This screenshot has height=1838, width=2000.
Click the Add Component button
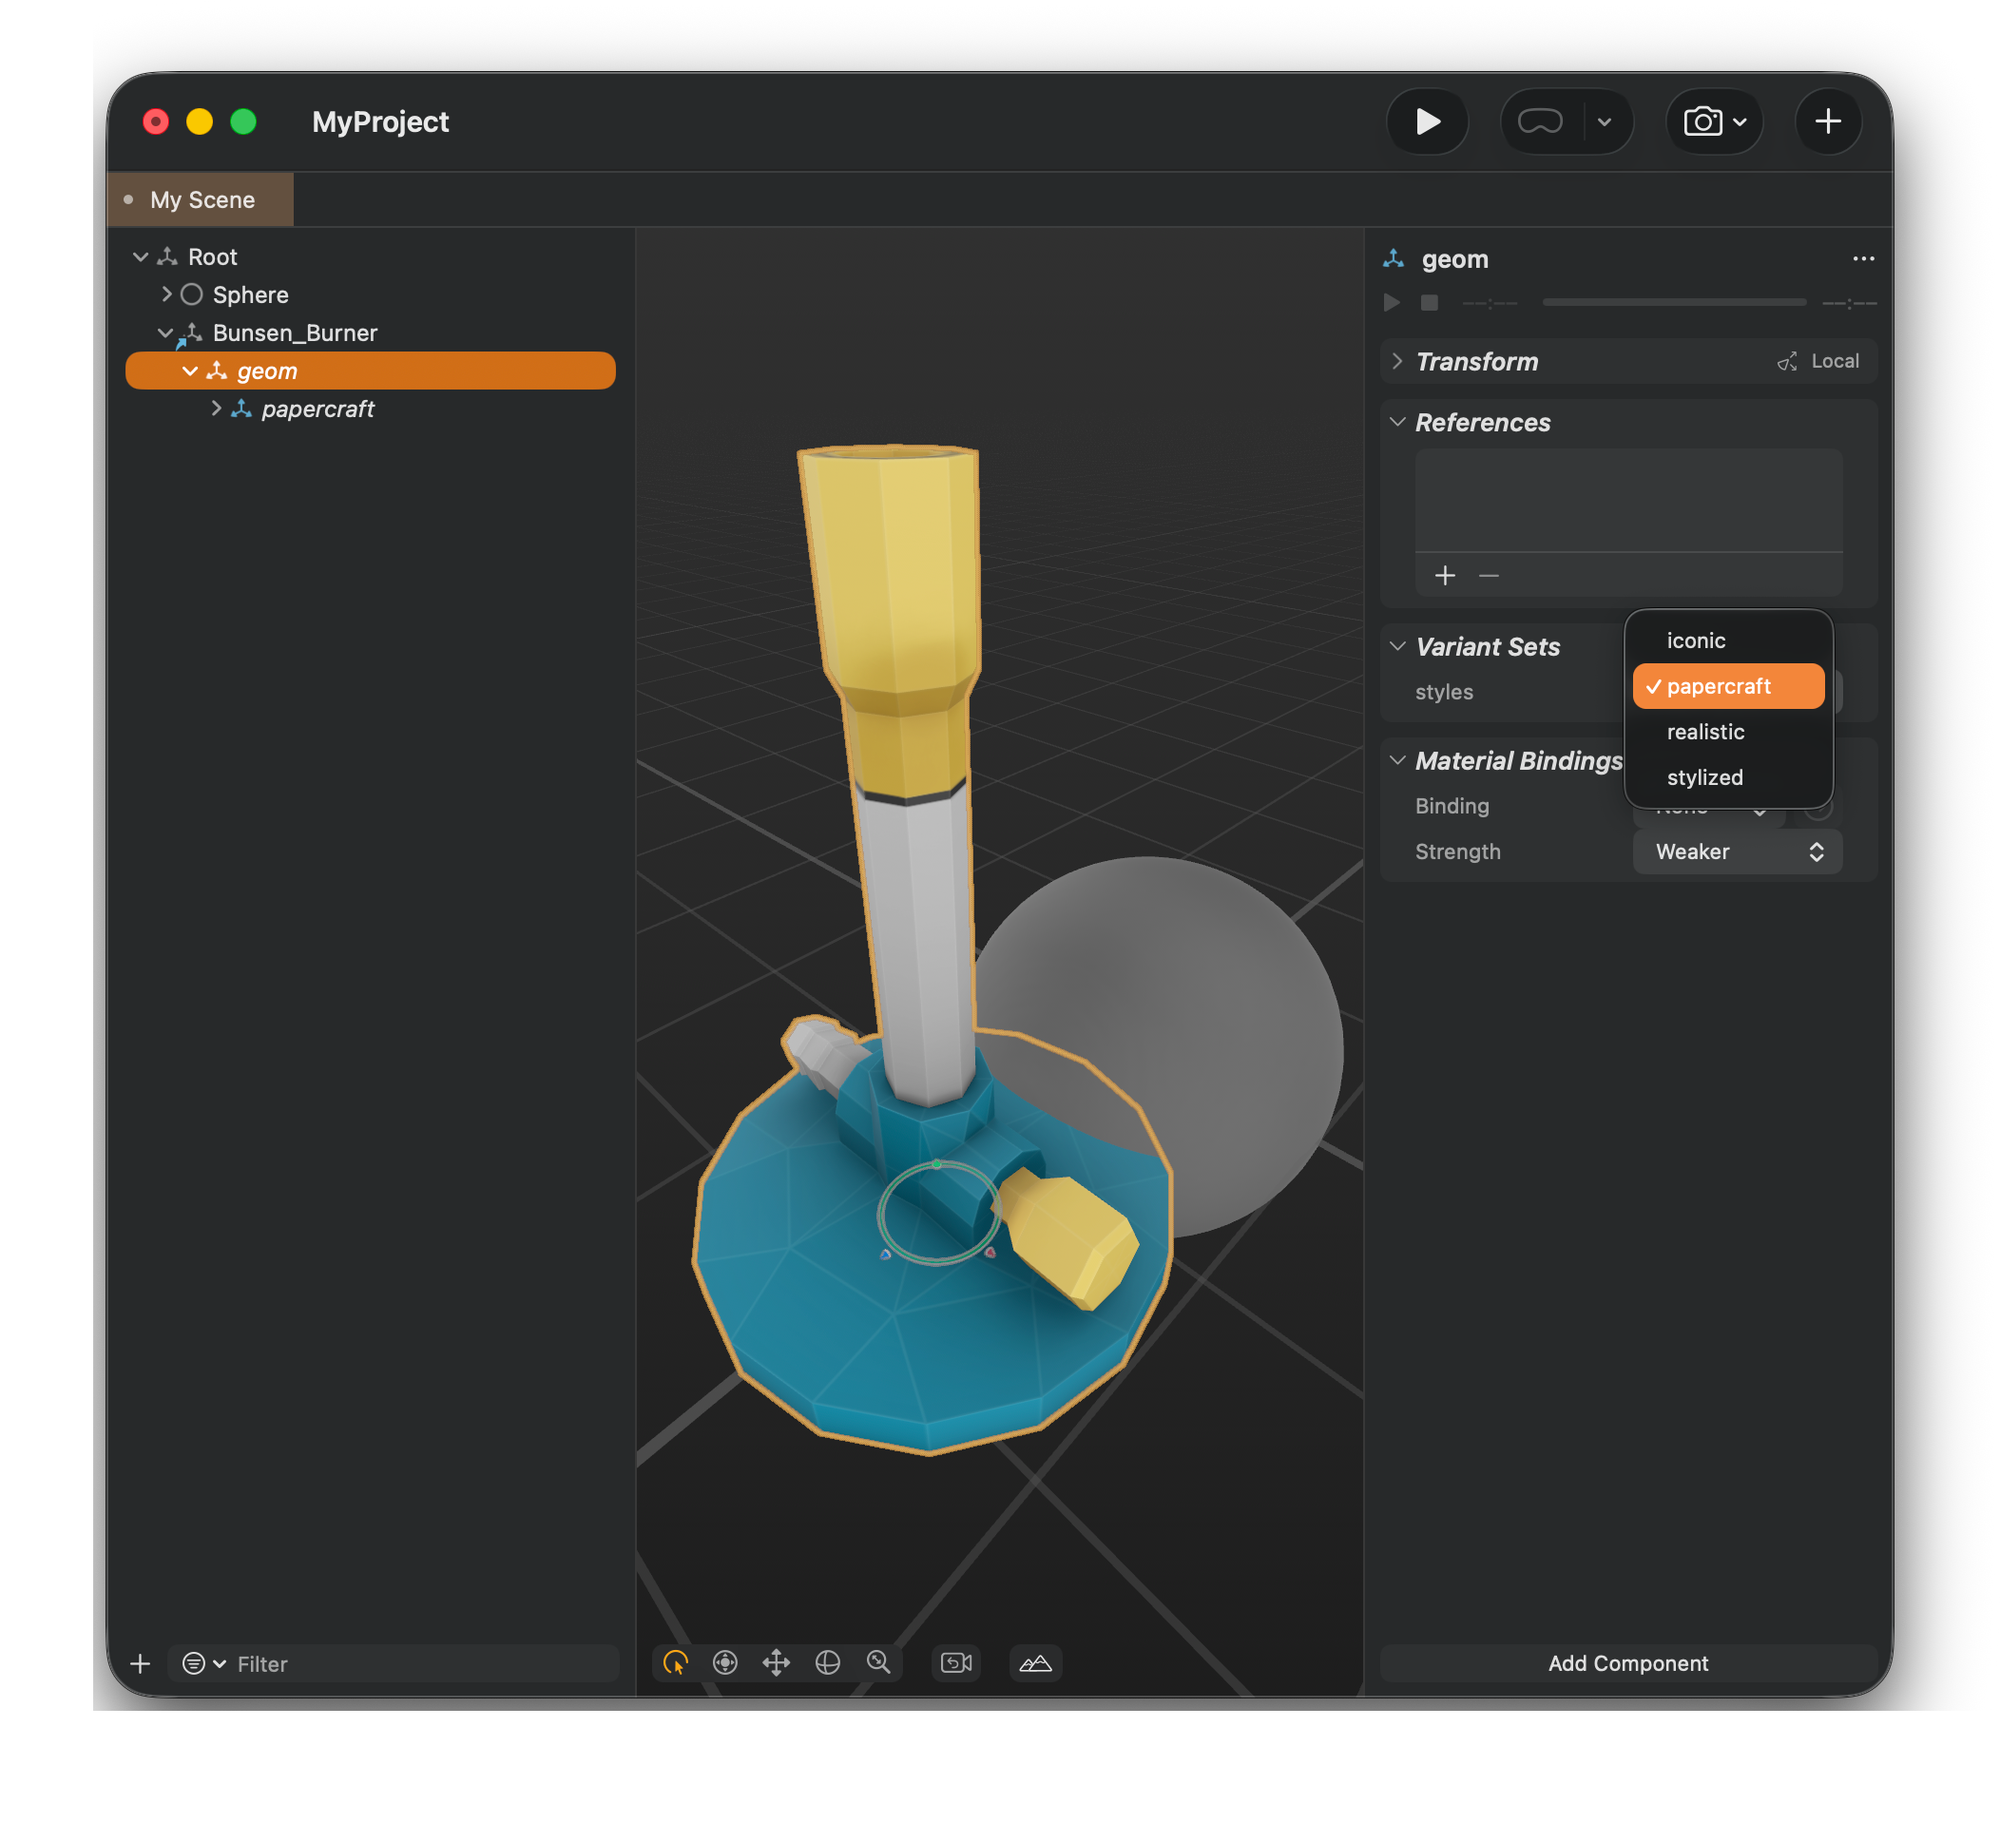click(x=1628, y=1663)
